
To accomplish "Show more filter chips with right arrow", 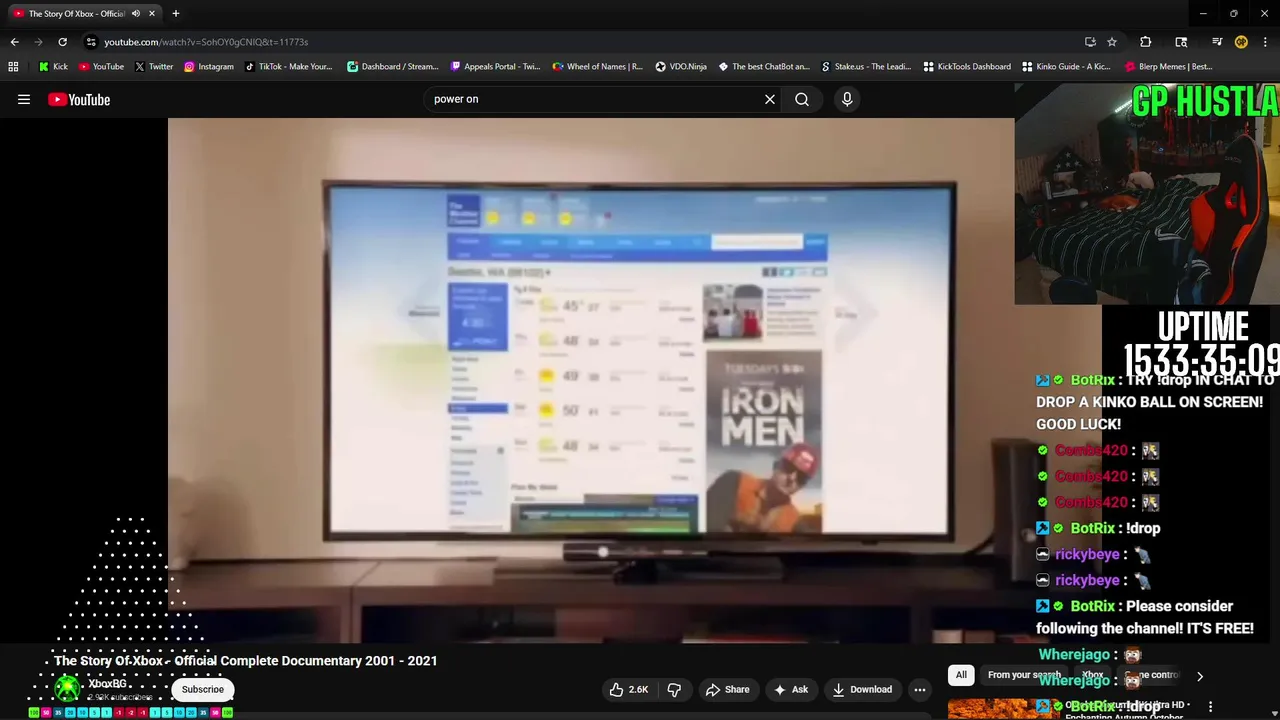I will tap(1200, 676).
